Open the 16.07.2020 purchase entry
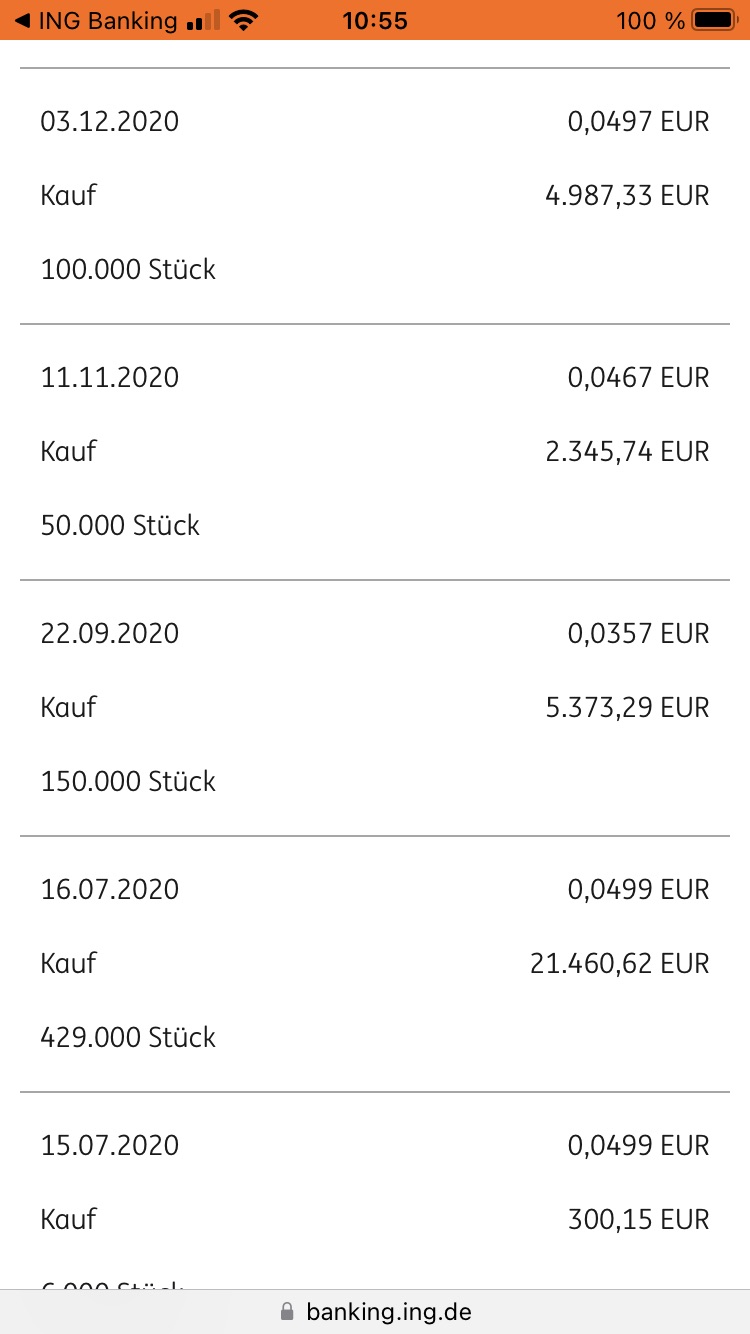Image resolution: width=750 pixels, height=1334 pixels. coord(375,964)
